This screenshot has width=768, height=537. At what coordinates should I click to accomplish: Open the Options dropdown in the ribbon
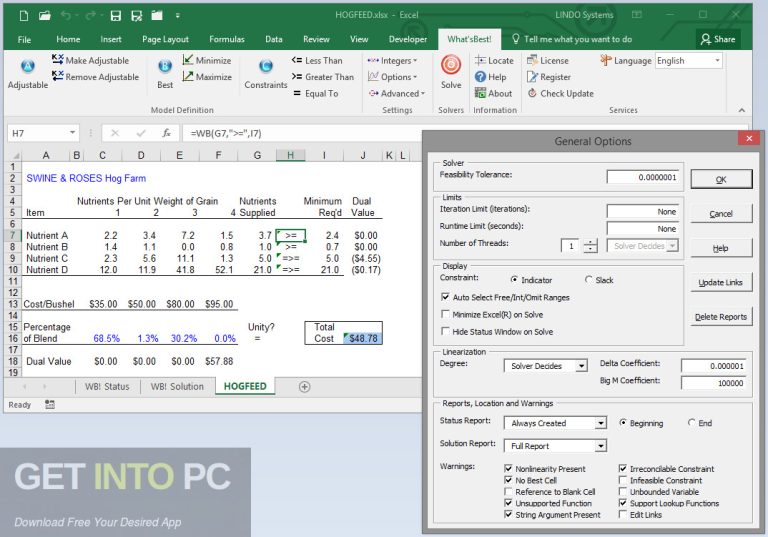click(392, 77)
